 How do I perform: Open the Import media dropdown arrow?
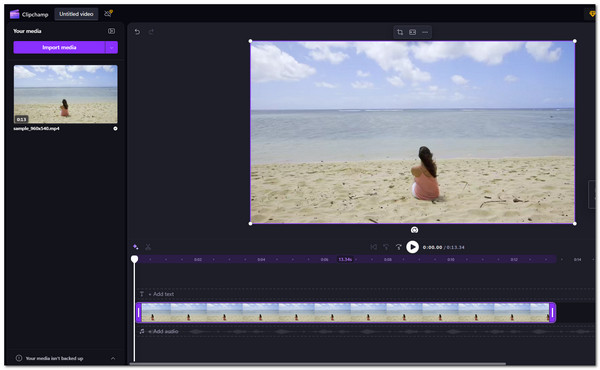point(112,47)
